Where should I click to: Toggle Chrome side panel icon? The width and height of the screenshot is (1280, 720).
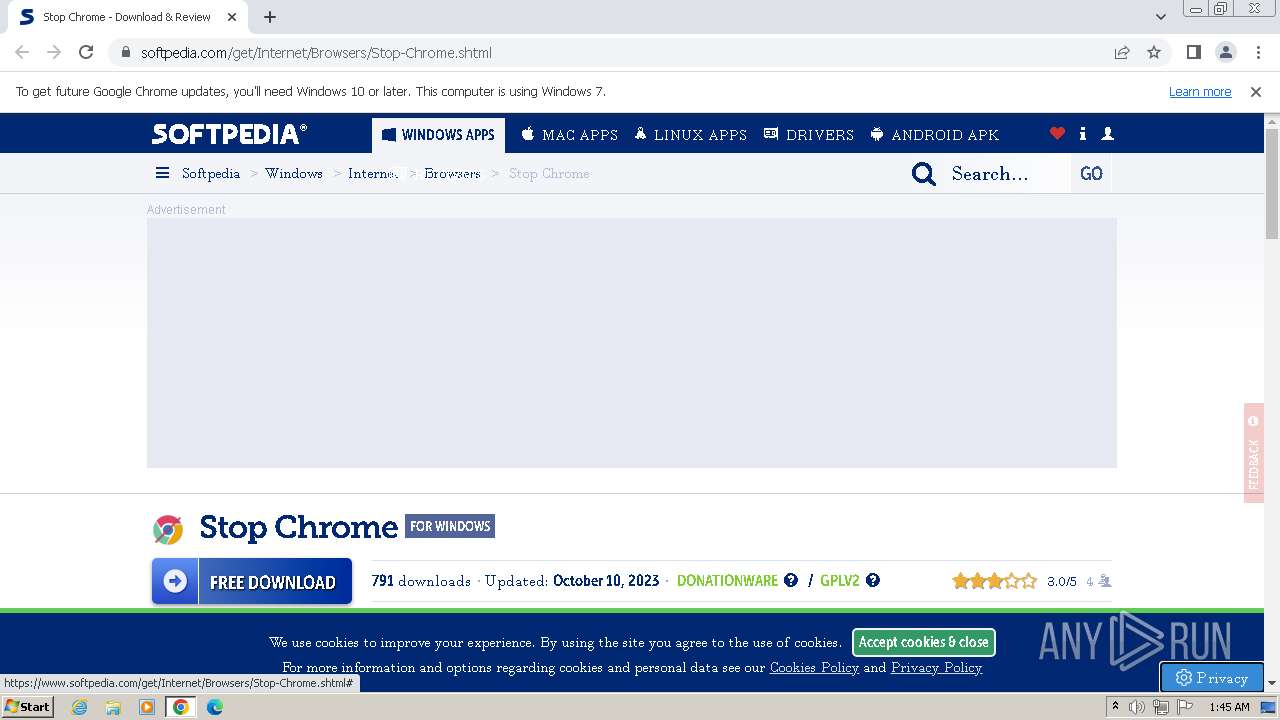click(x=1193, y=52)
